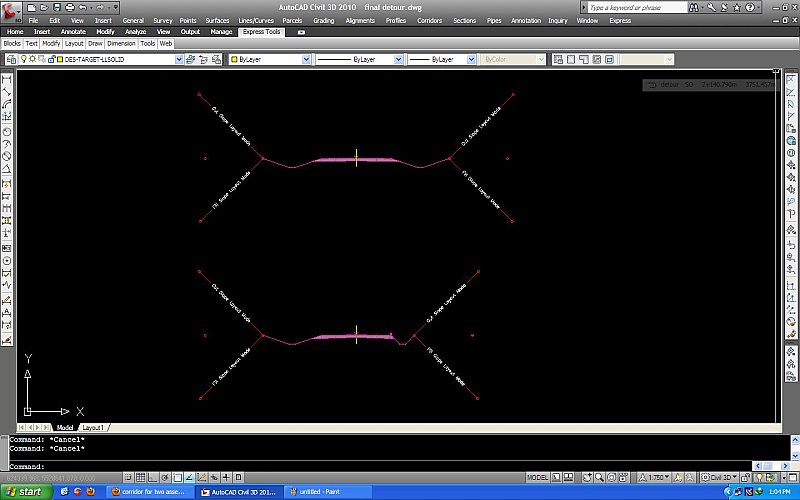The image size is (800, 500).
Task: Switch to the Manage ribbon tab
Action: pos(221,32)
